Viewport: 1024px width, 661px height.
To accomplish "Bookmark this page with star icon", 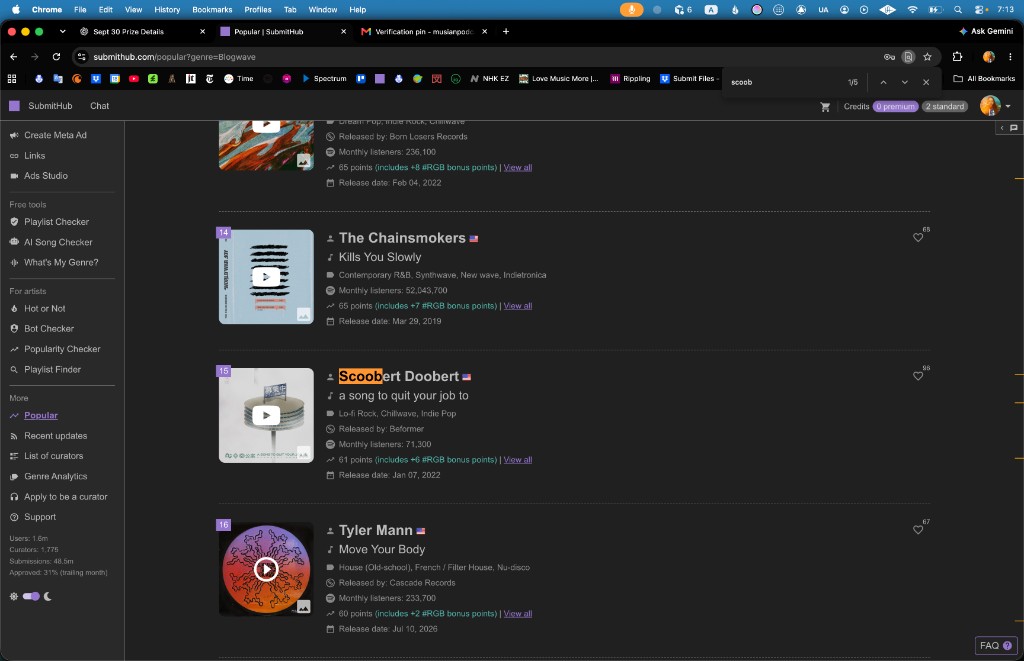I will pyautogui.click(x=927, y=57).
